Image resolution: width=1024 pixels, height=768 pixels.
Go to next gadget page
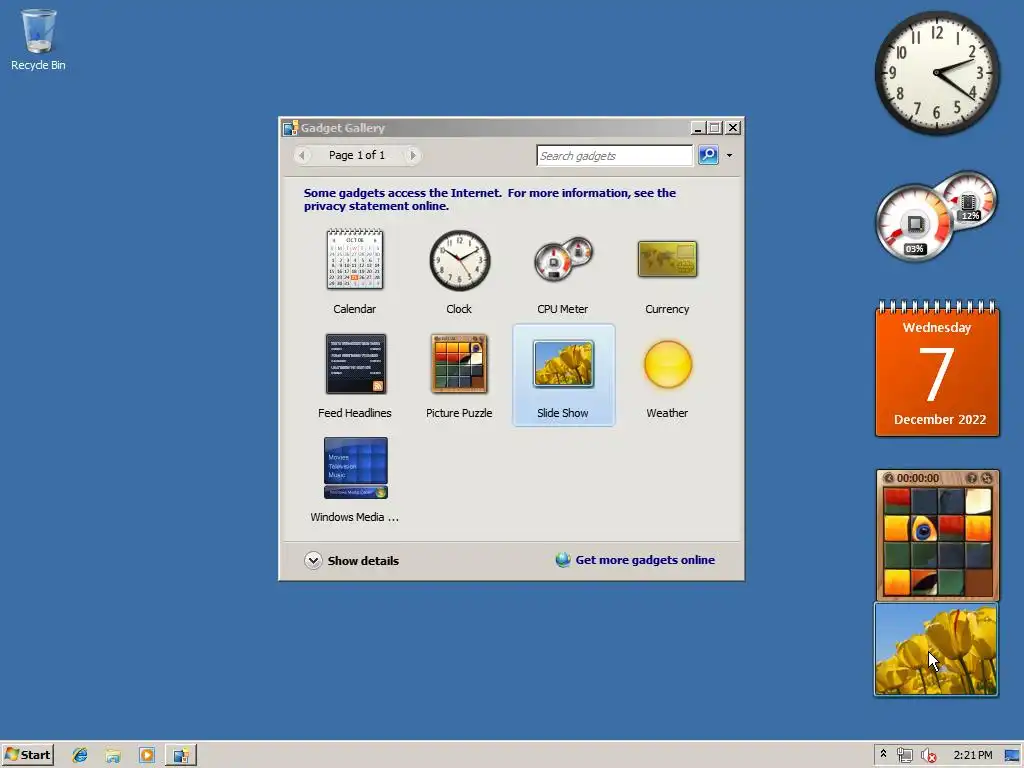(412, 155)
